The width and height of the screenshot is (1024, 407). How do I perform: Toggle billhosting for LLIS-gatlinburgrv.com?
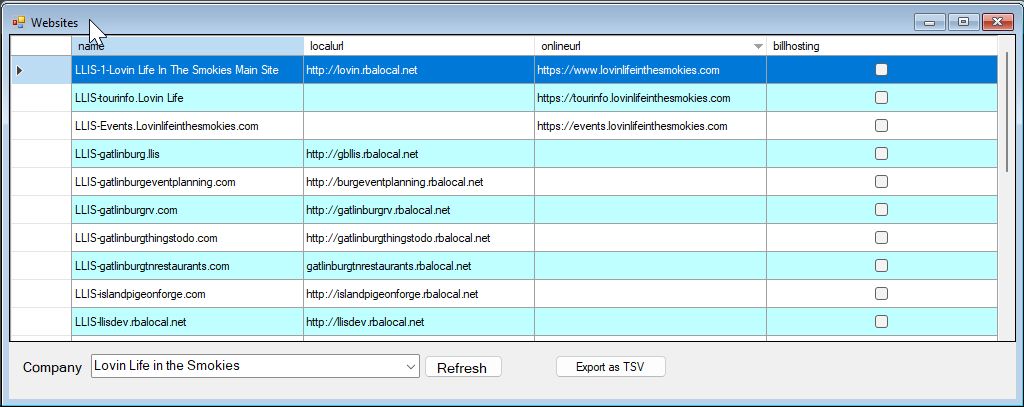881,210
